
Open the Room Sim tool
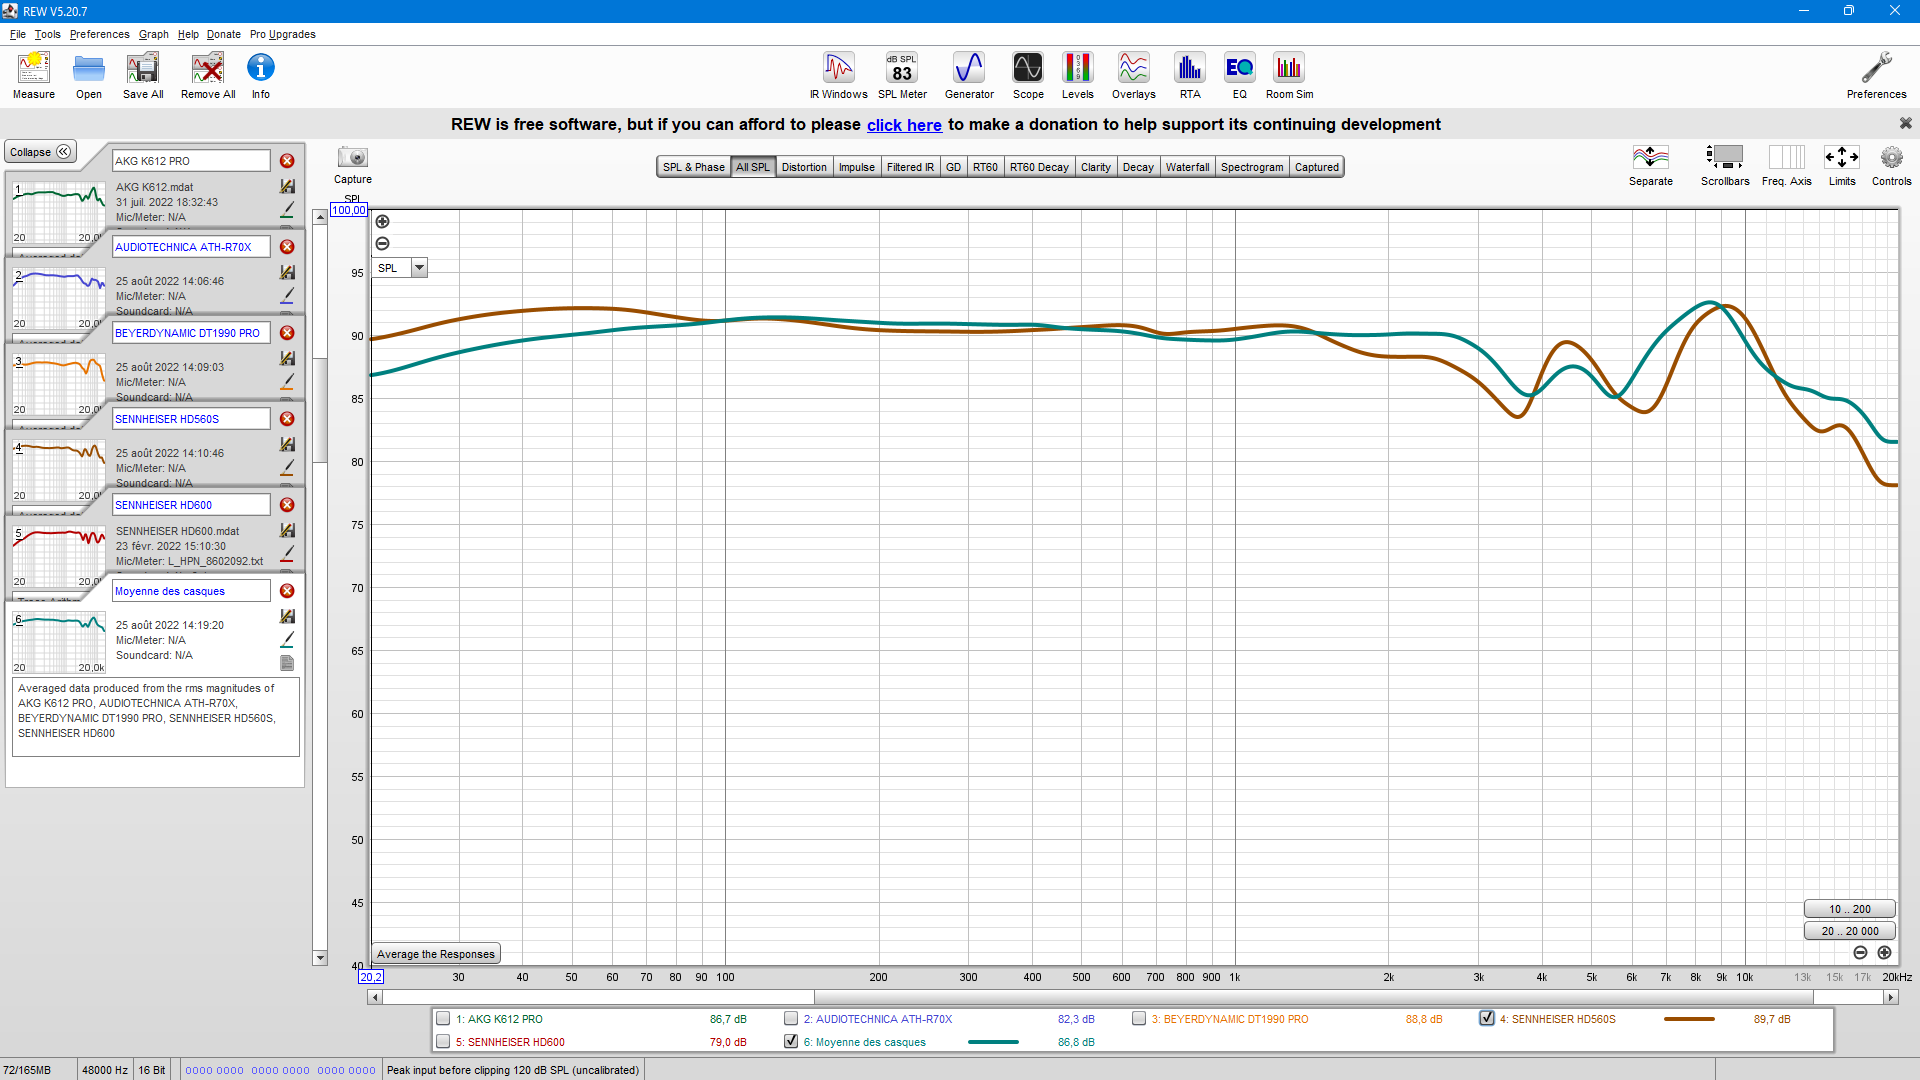[x=1289, y=75]
